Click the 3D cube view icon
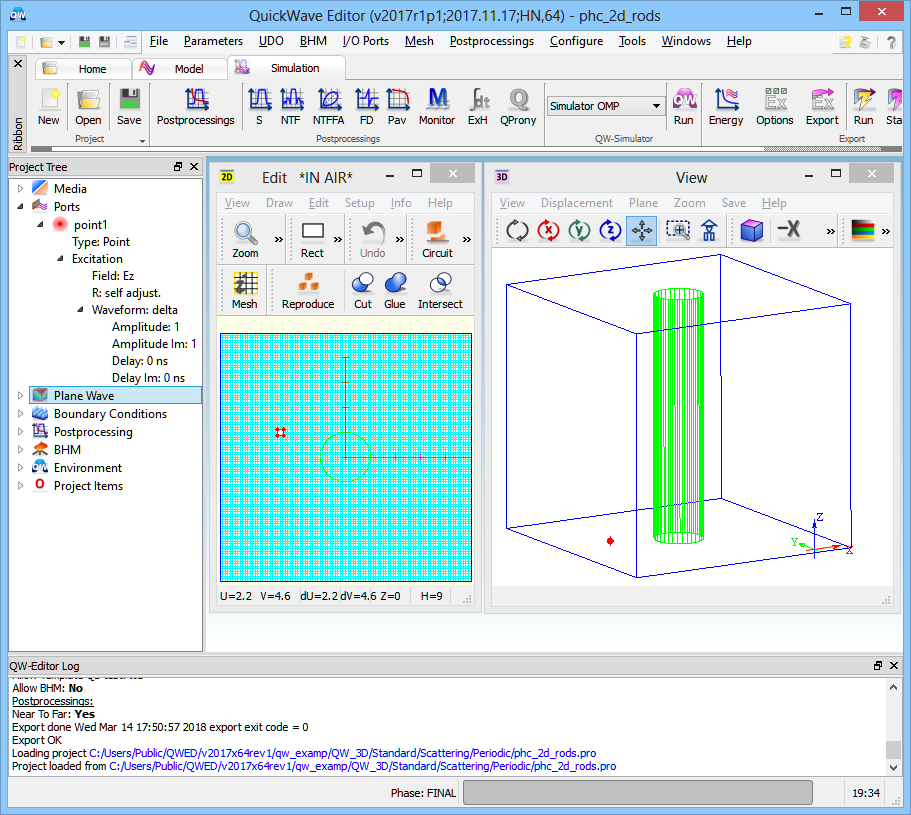This screenshot has height=815, width=911. (751, 230)
